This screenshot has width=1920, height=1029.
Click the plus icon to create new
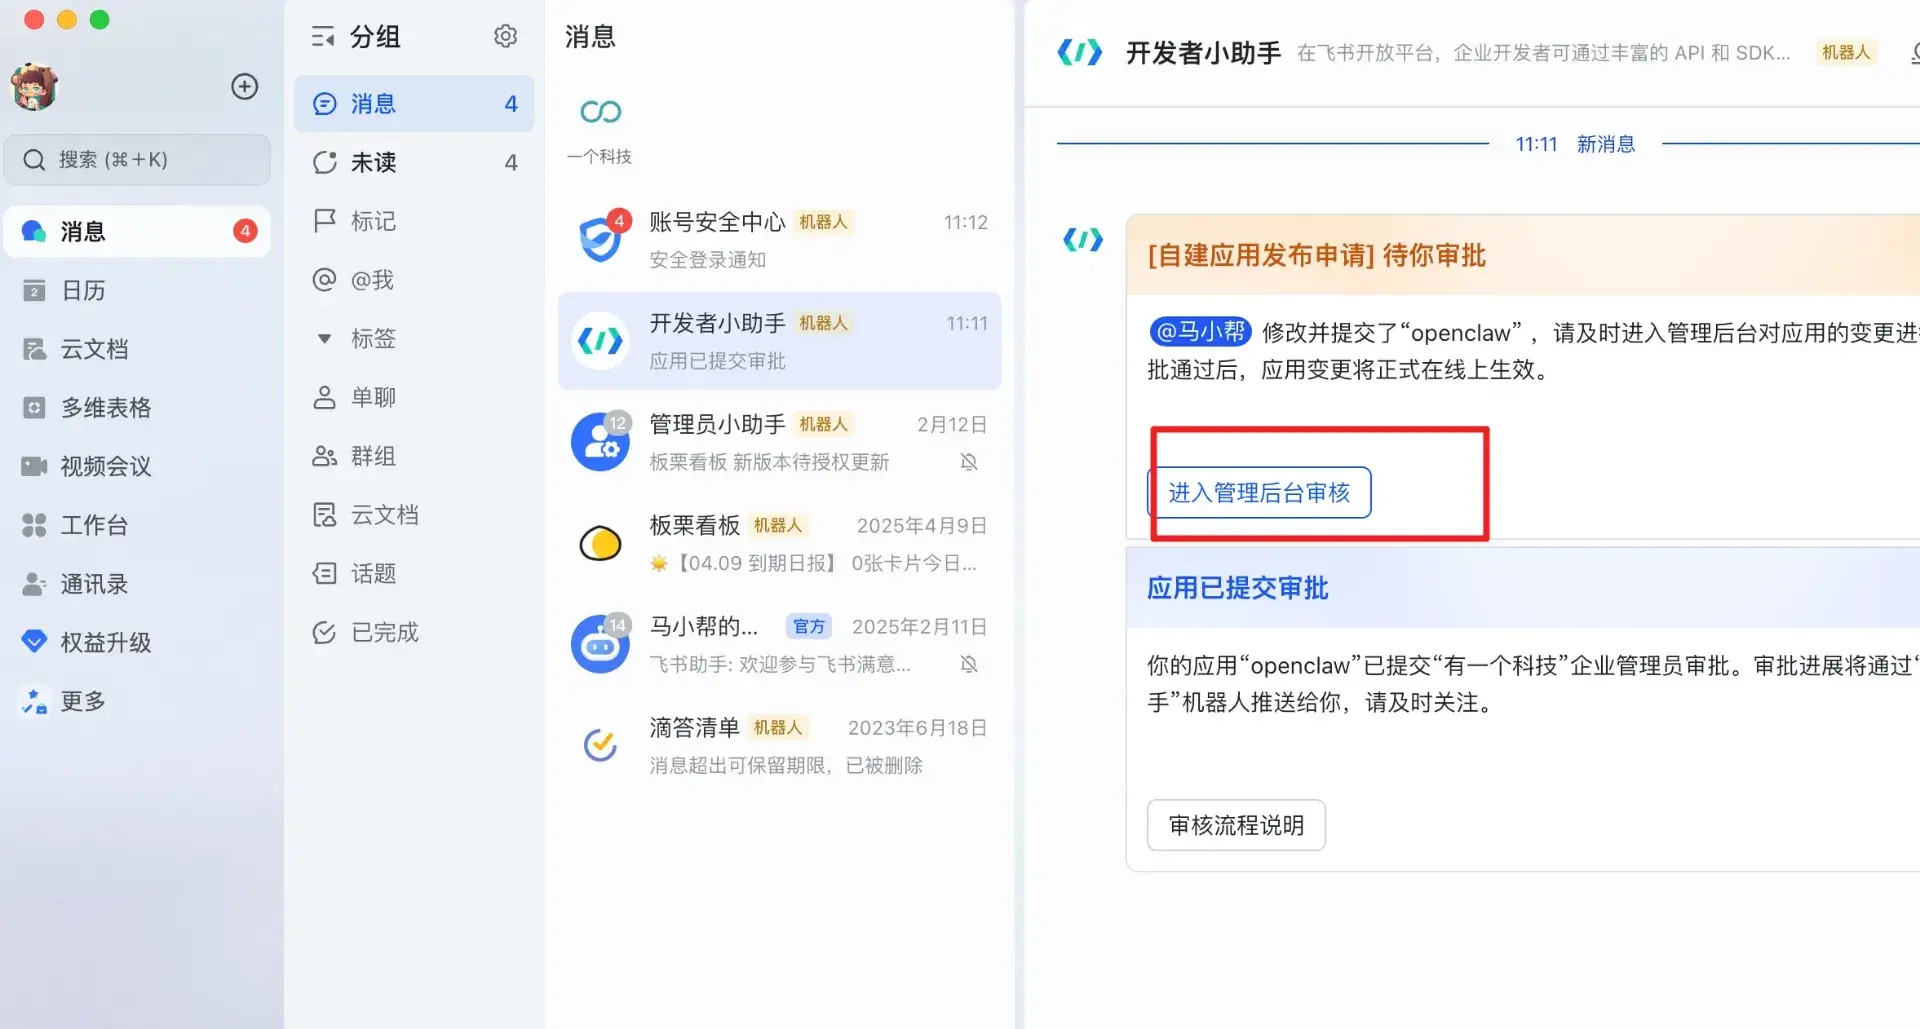tap(244, 86)
